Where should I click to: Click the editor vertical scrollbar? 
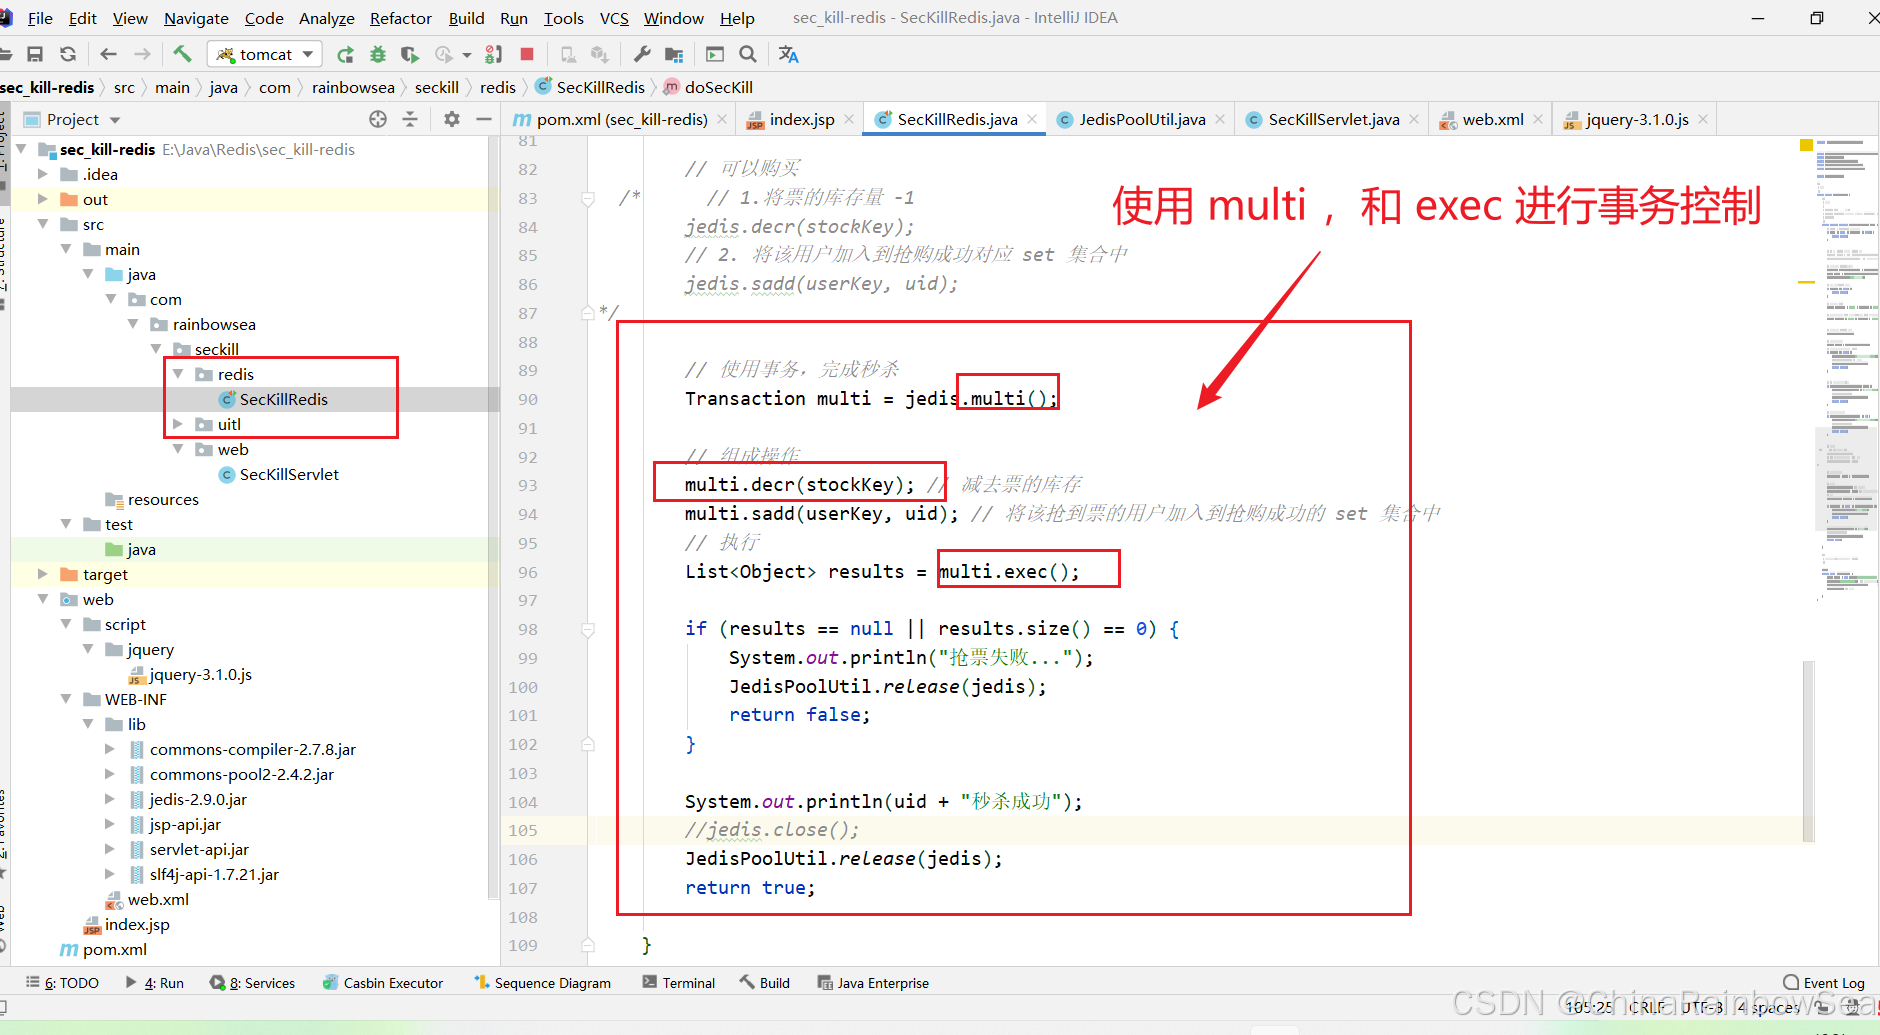pos(1808,750)
